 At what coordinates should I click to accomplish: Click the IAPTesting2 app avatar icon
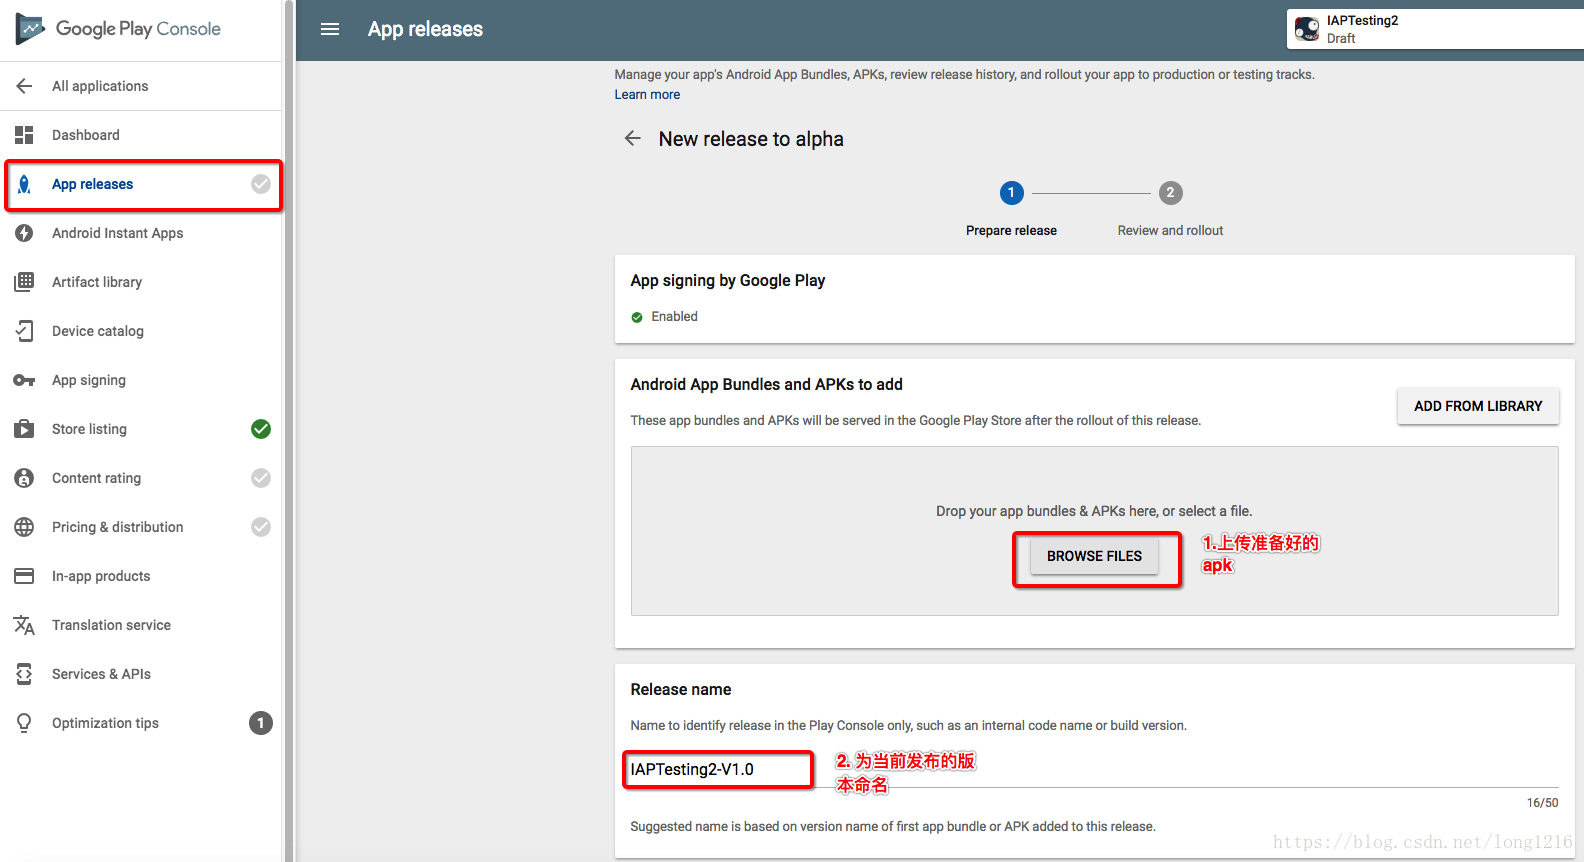(1307, 29)
